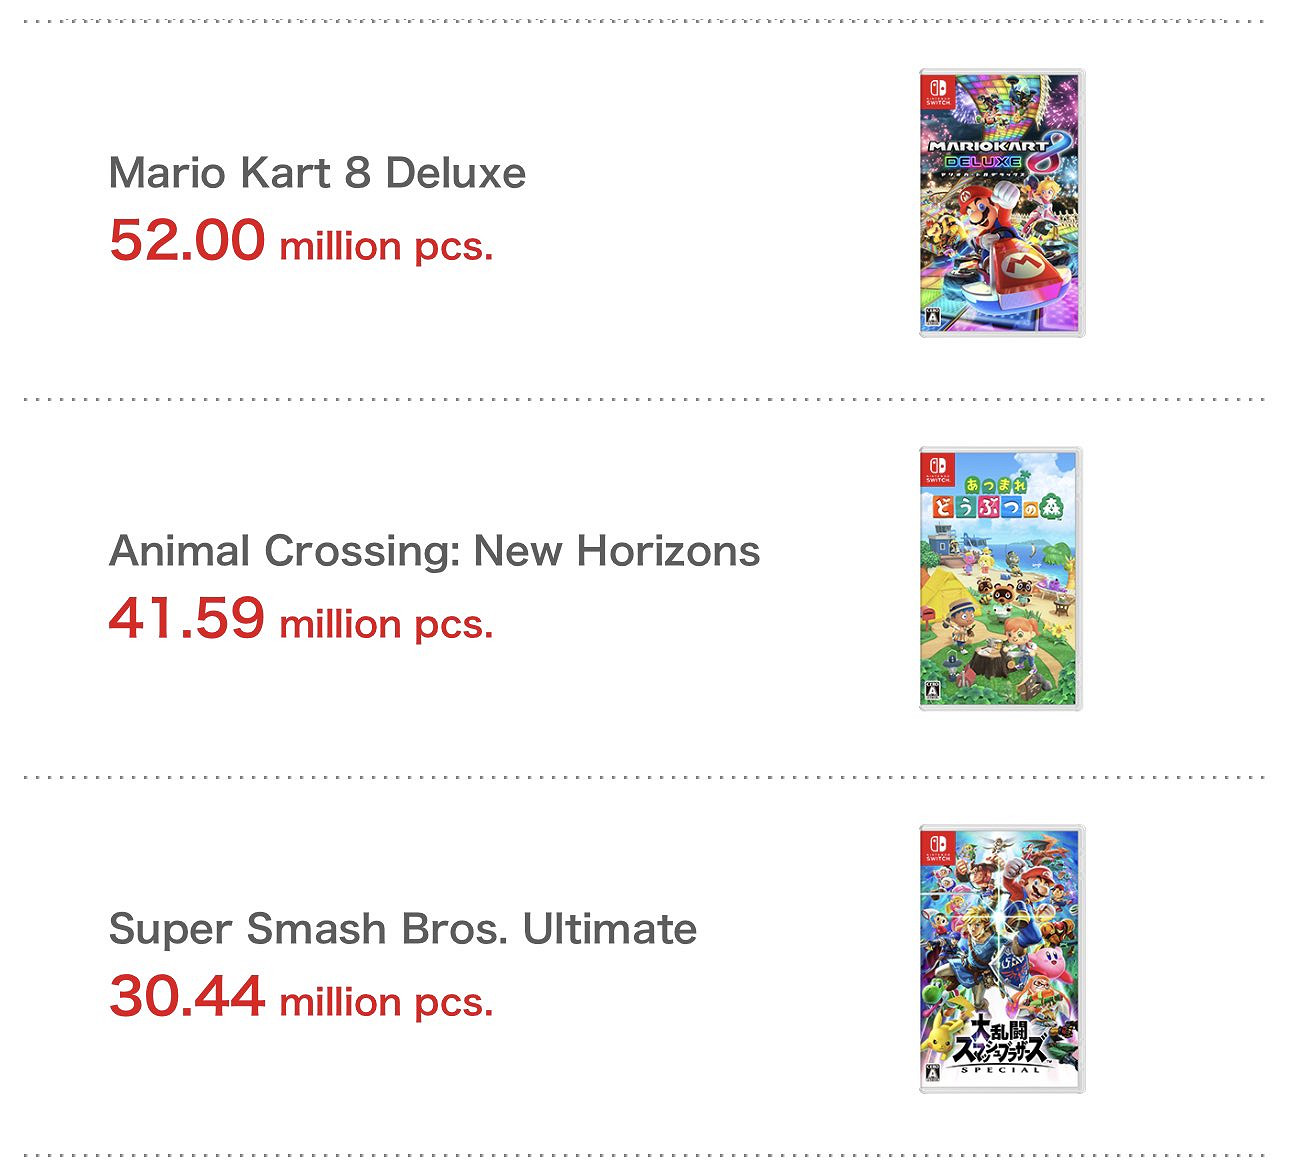1290x1165 pixels.
Task: Click Switch logo on Mario Kart cover
Action: pos(938,91)
